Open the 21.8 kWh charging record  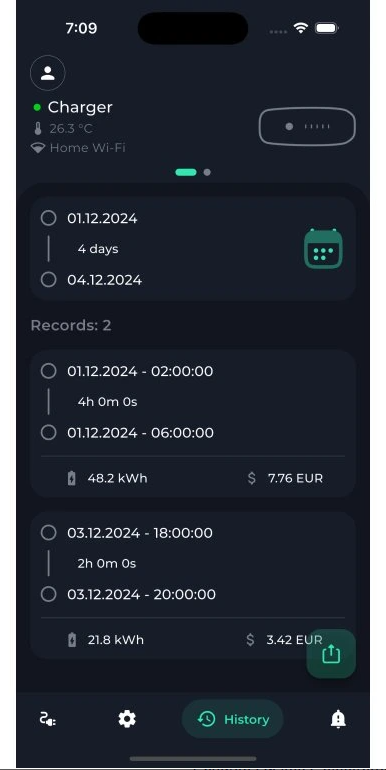193,585
